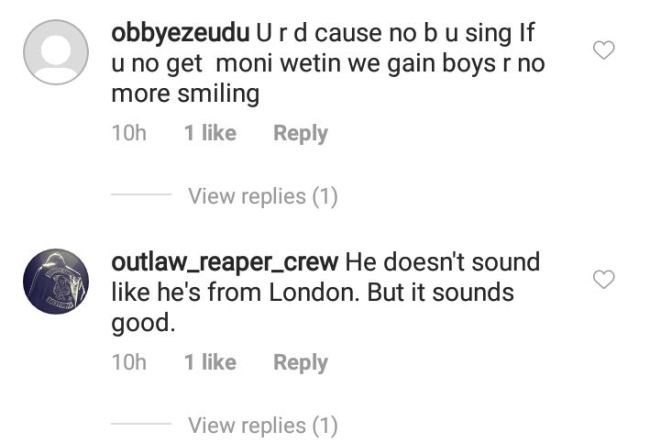Tap the heart on outlaw_reaper_crew's comment
Viewport: 650px width, 443px height.
(604, 280)
